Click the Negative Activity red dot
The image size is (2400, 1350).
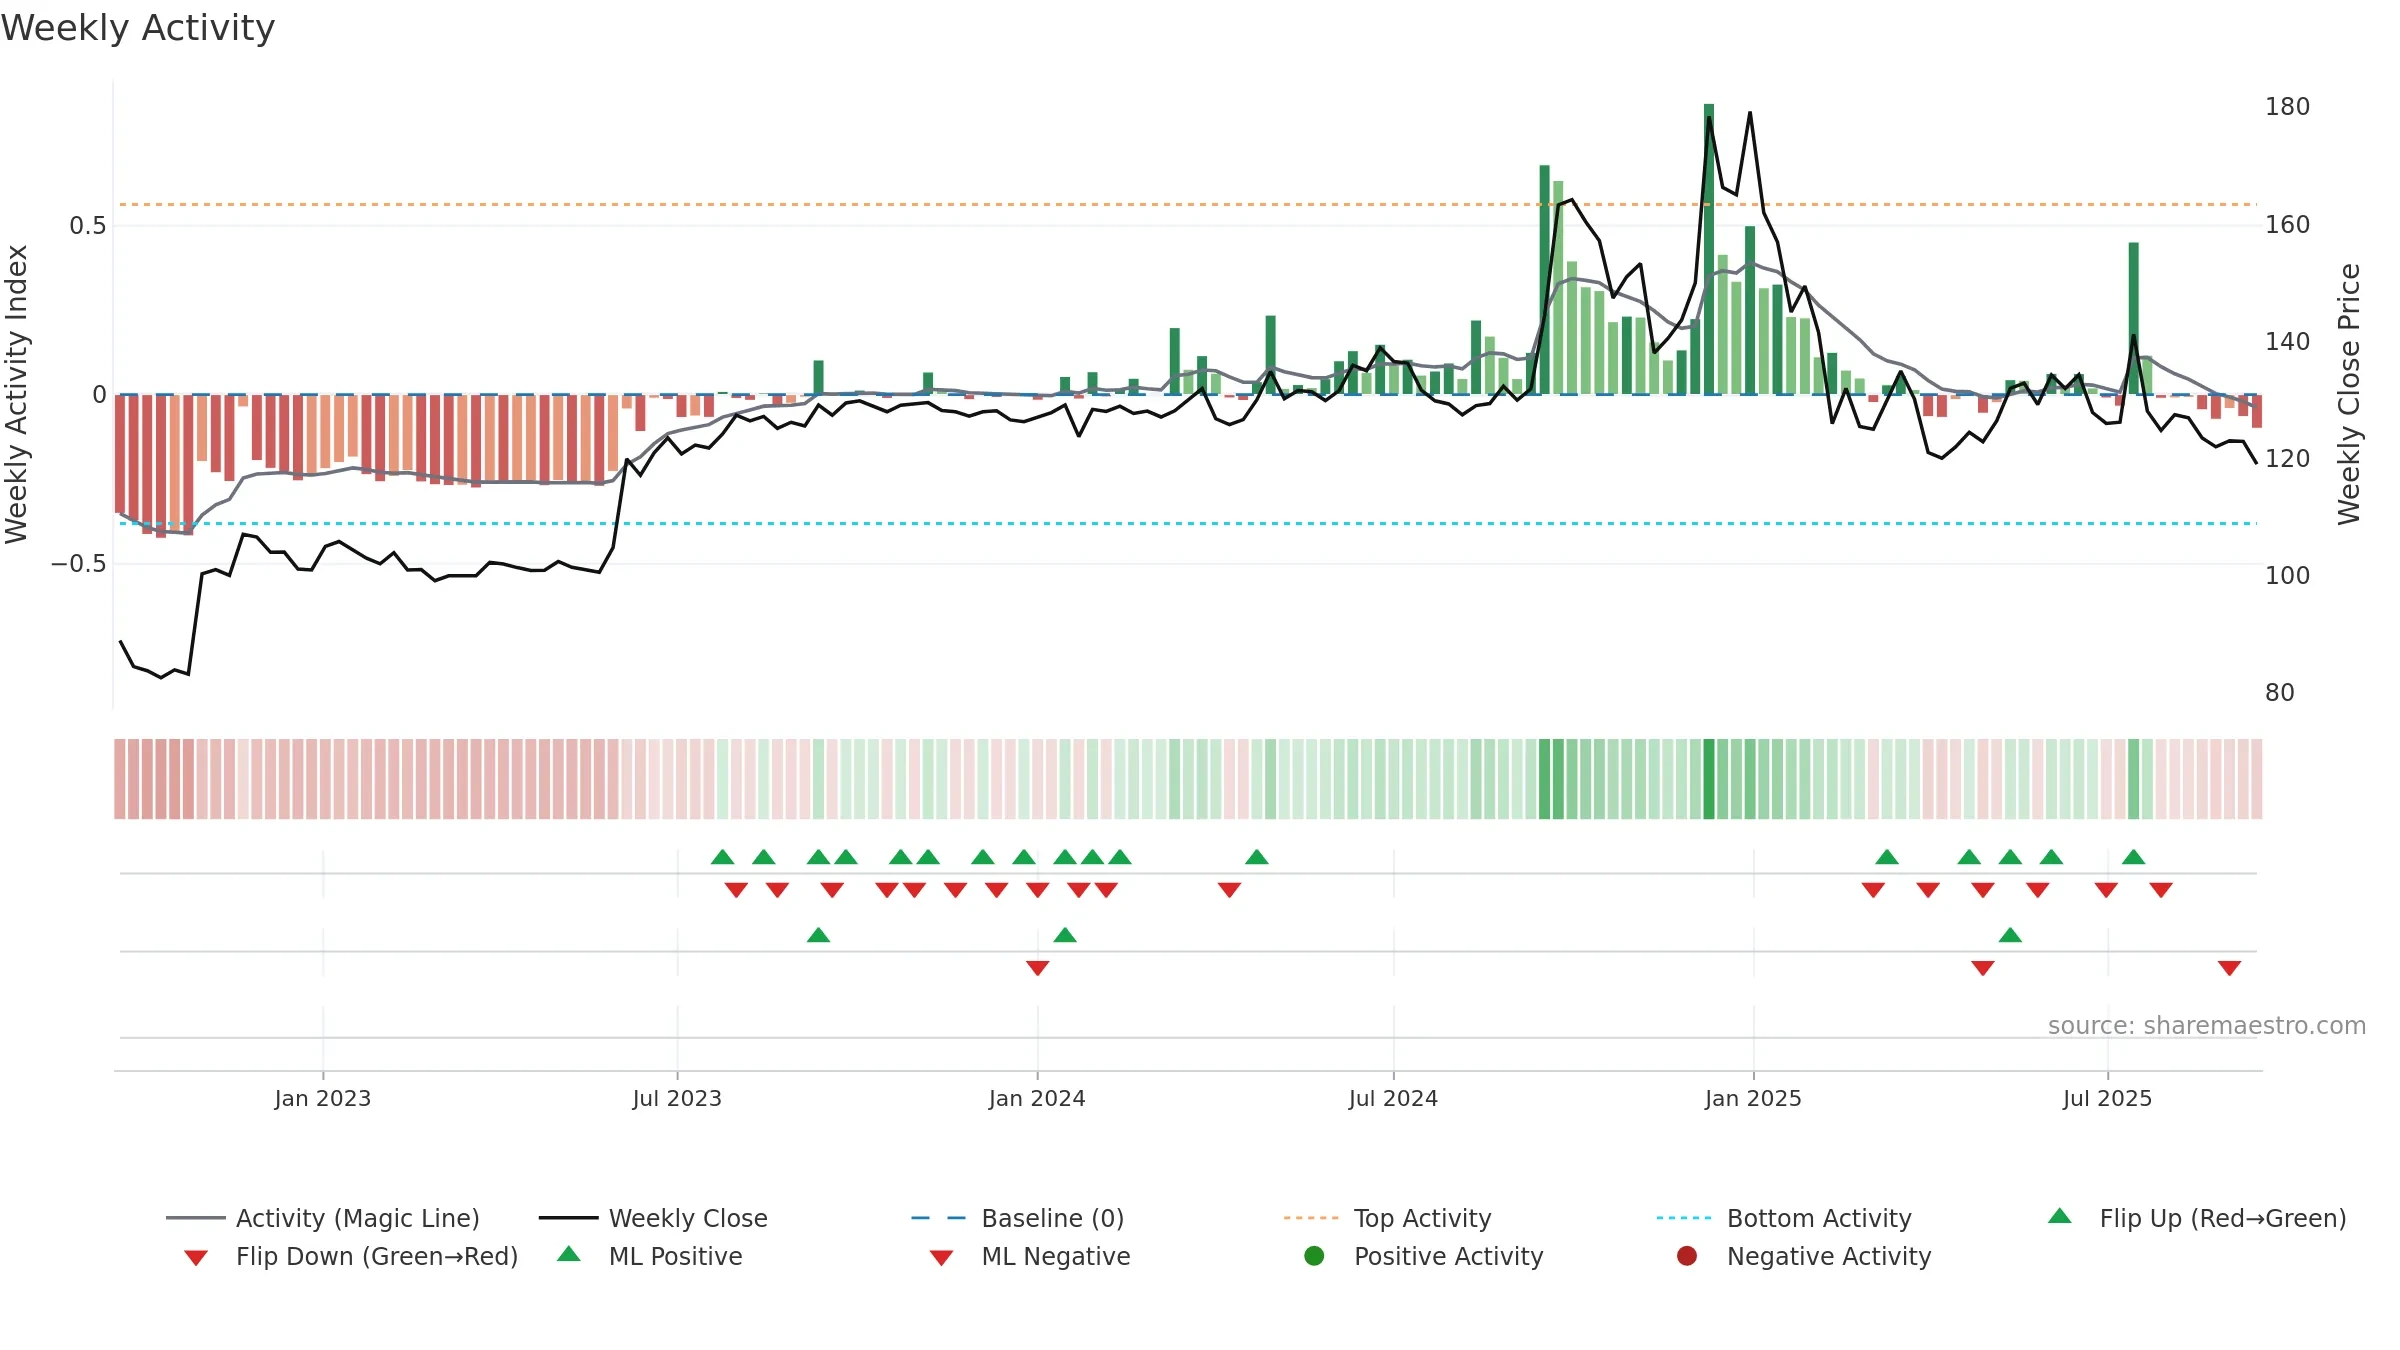point(1687,1256)
